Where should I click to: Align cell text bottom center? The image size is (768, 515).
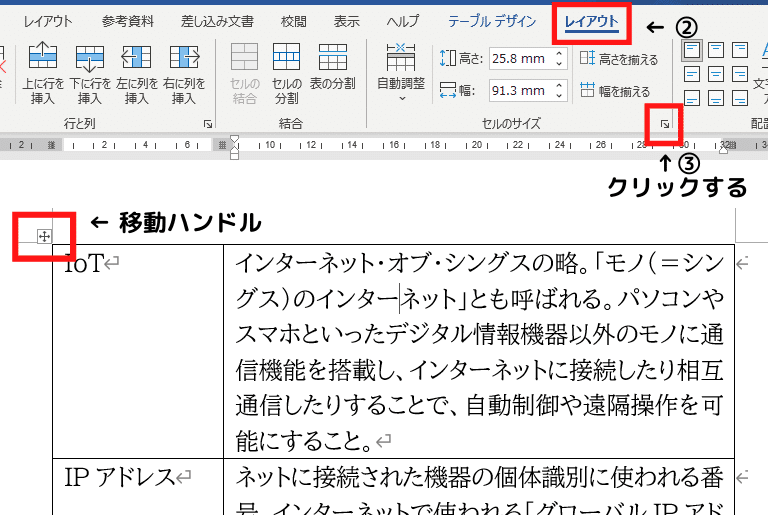pos(716,98)
